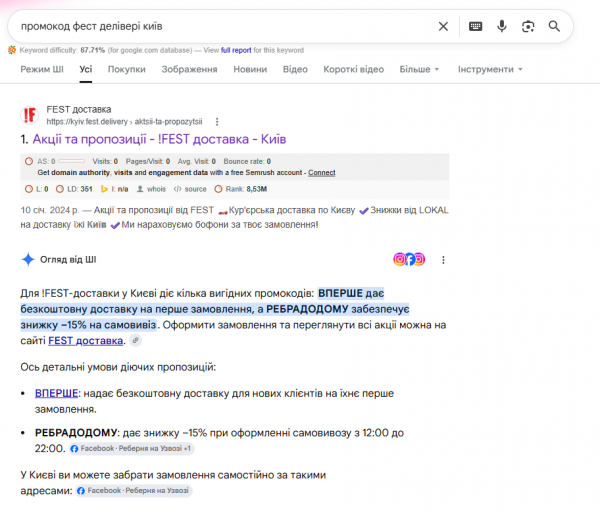
Task: Click the FEST доставка site favicon
Action: (x=29, y=115)
